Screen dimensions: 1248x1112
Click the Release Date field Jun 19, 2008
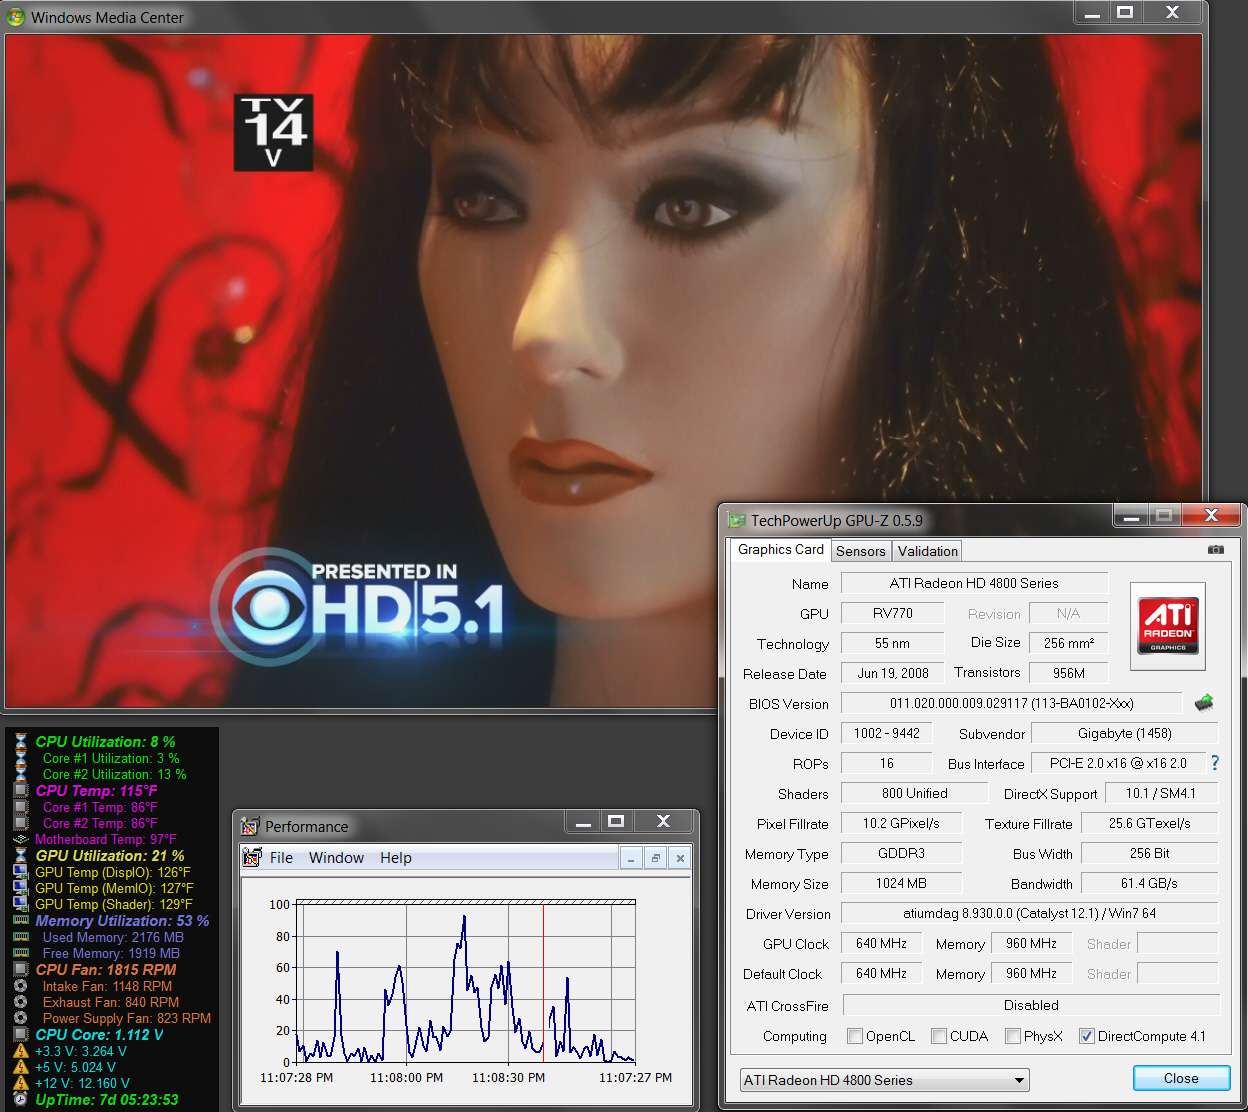[892, 673]
